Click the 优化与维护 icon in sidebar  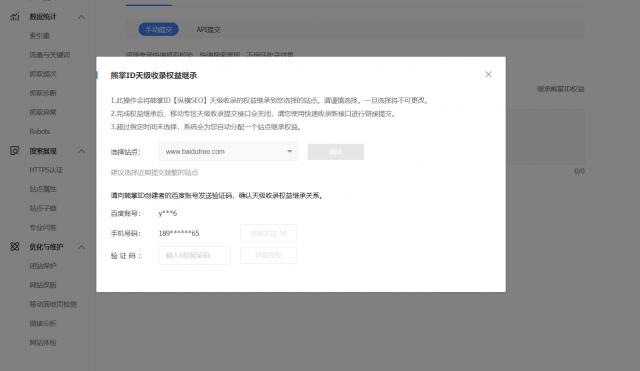(15, 247)
